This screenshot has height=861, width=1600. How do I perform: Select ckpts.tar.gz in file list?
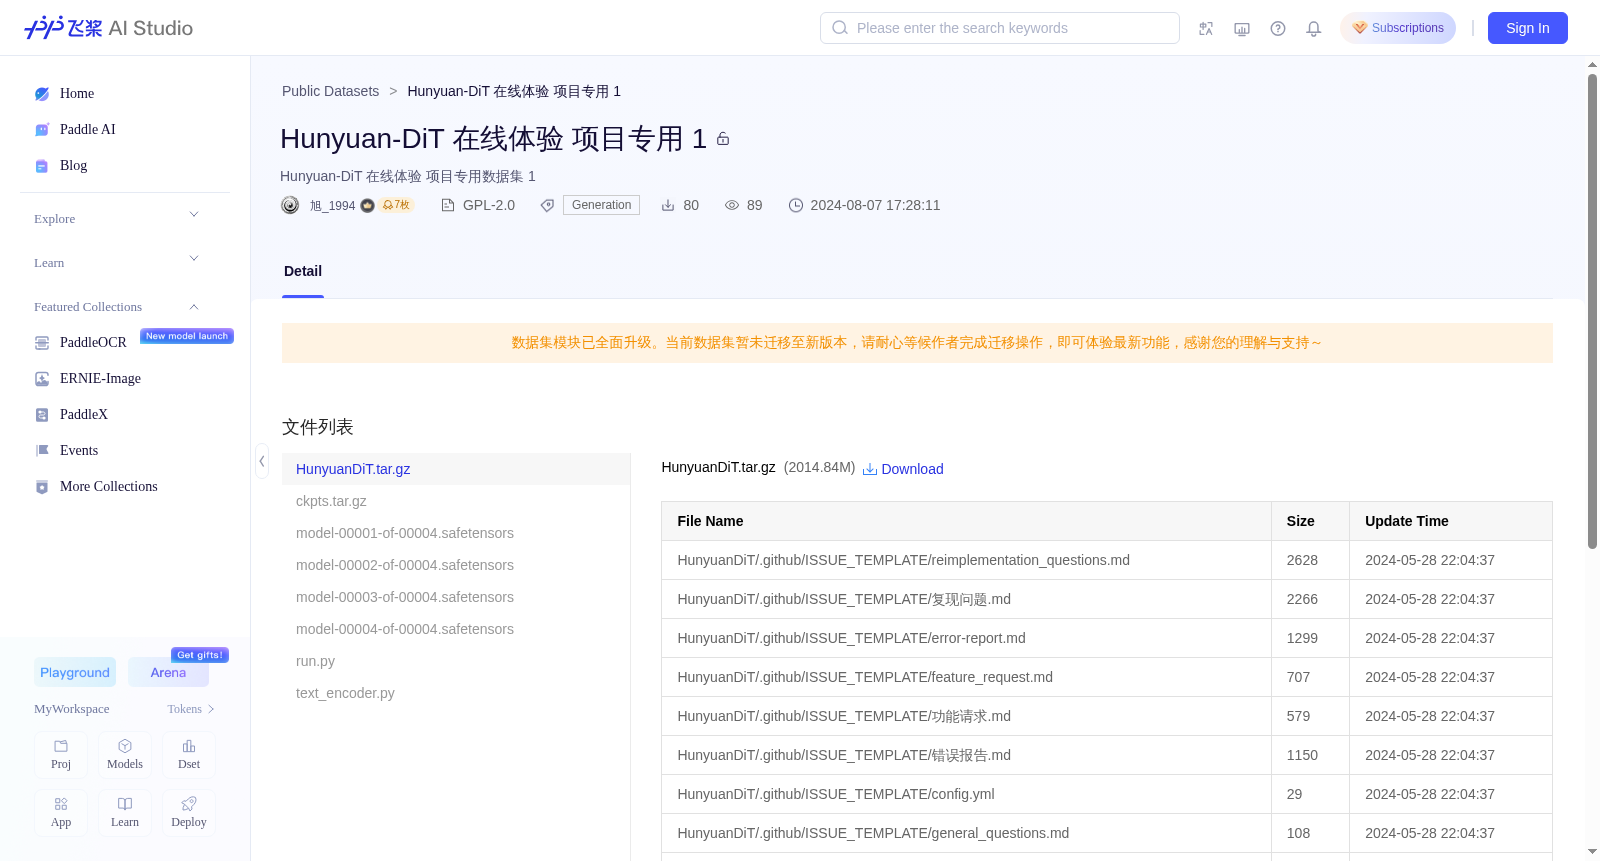coord(456,501)
